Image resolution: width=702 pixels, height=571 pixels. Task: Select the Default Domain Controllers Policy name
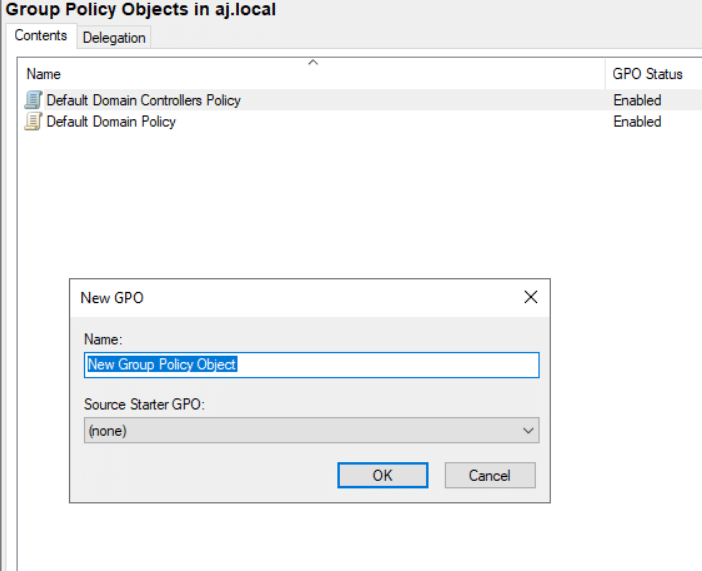coord(143,100)
